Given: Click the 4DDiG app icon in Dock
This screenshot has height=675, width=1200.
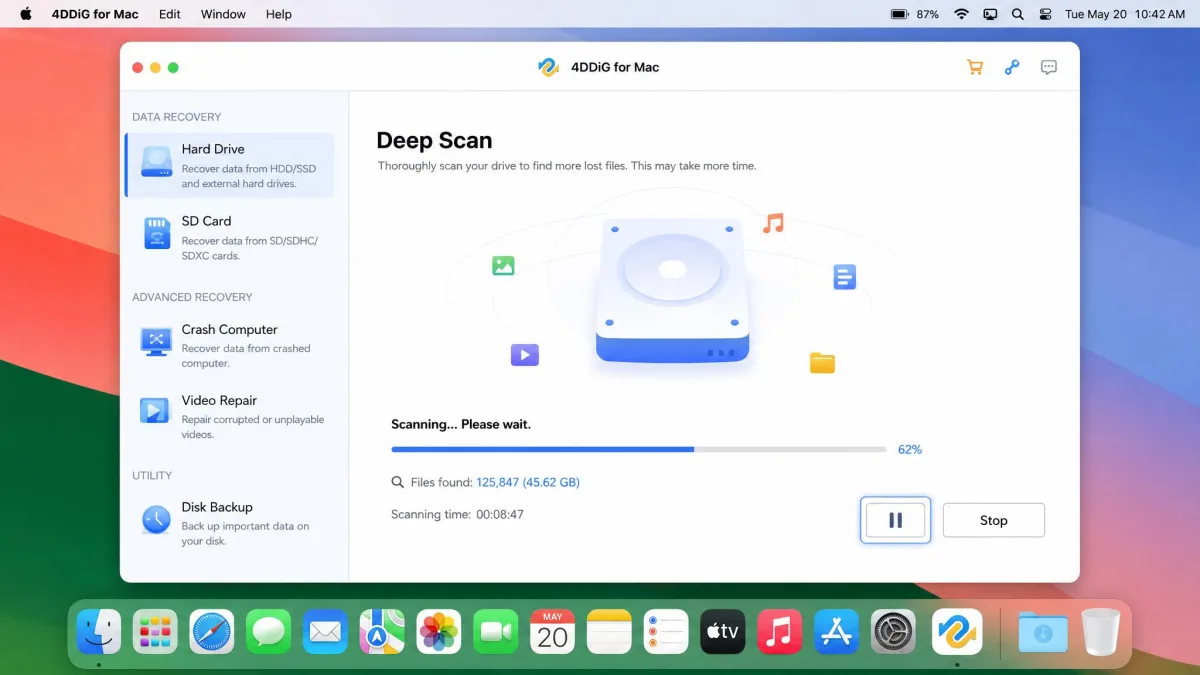Looking at the screenshot, I should click(x=957, y=632).
